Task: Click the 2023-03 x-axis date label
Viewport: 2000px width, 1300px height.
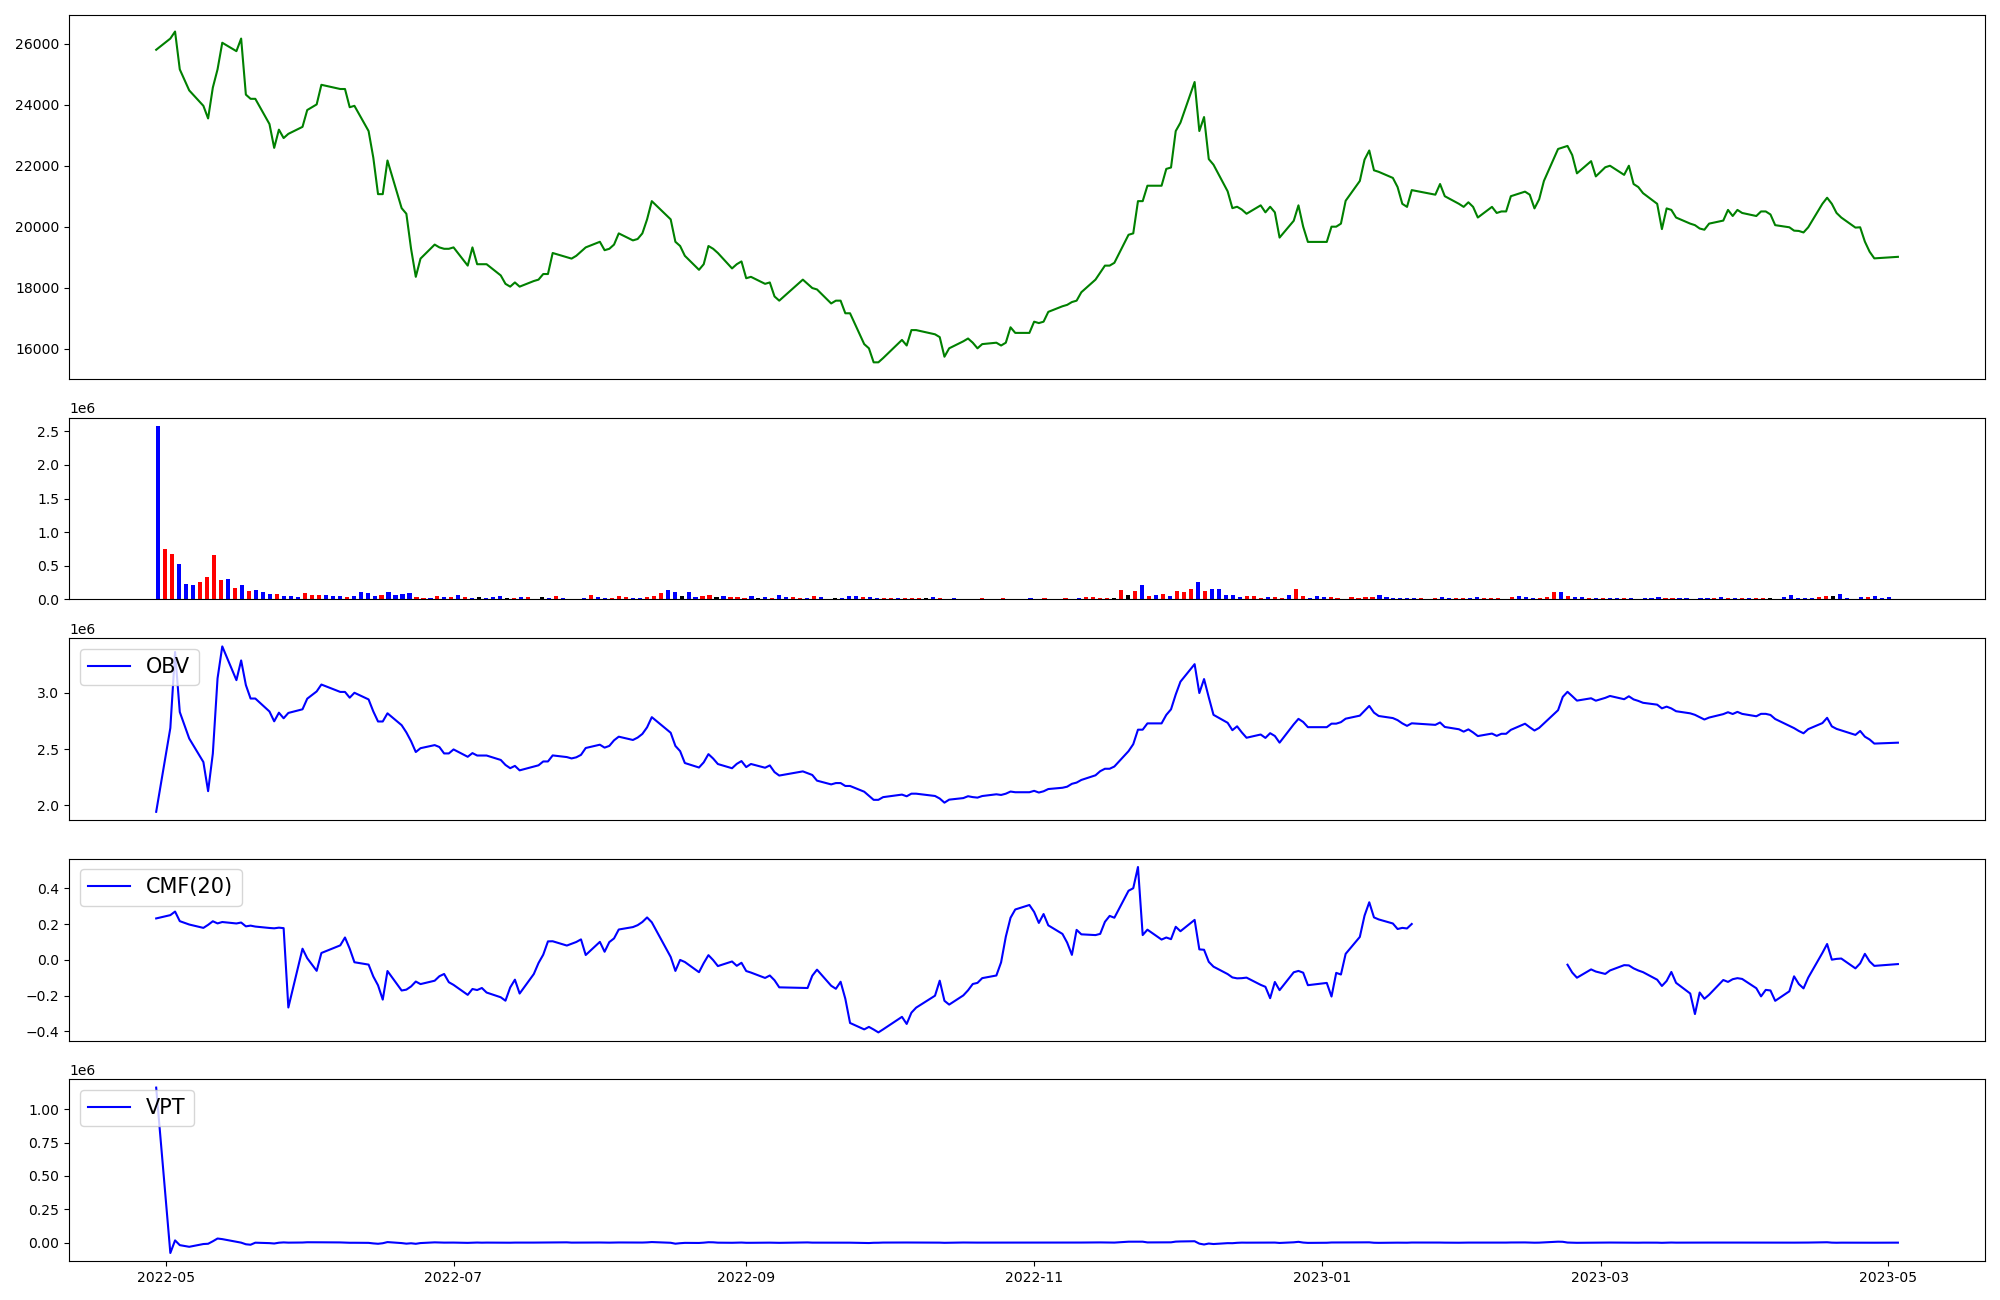Action: (x=1600, y=1277)
